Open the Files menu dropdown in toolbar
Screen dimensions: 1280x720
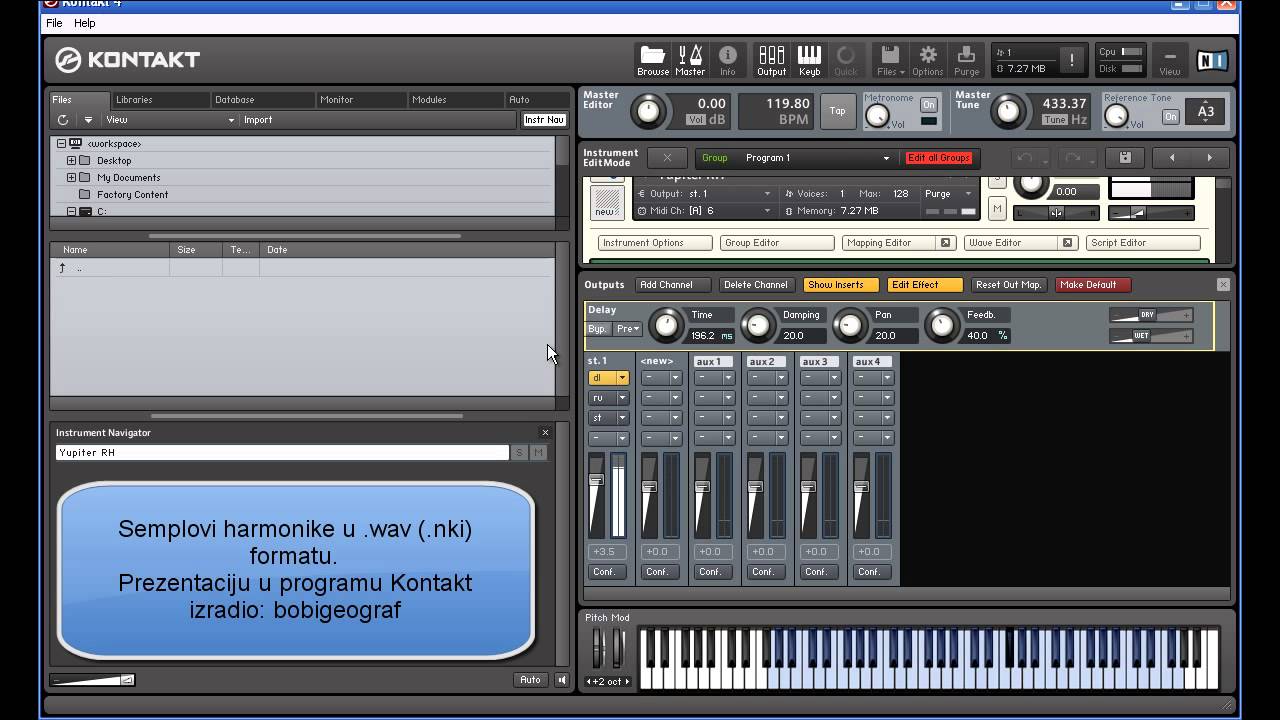(x=890, y=60)
